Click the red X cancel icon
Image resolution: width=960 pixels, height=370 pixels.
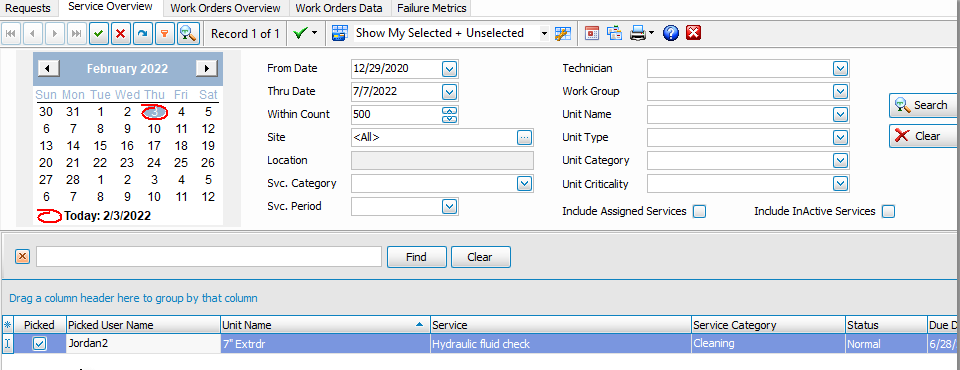click(120, 34)
